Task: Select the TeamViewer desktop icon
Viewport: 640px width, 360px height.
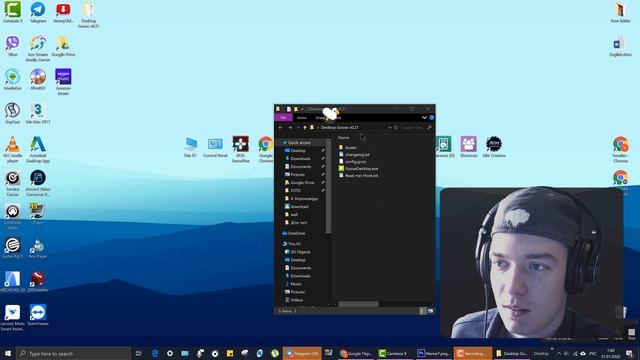Action: click(38, 315)
